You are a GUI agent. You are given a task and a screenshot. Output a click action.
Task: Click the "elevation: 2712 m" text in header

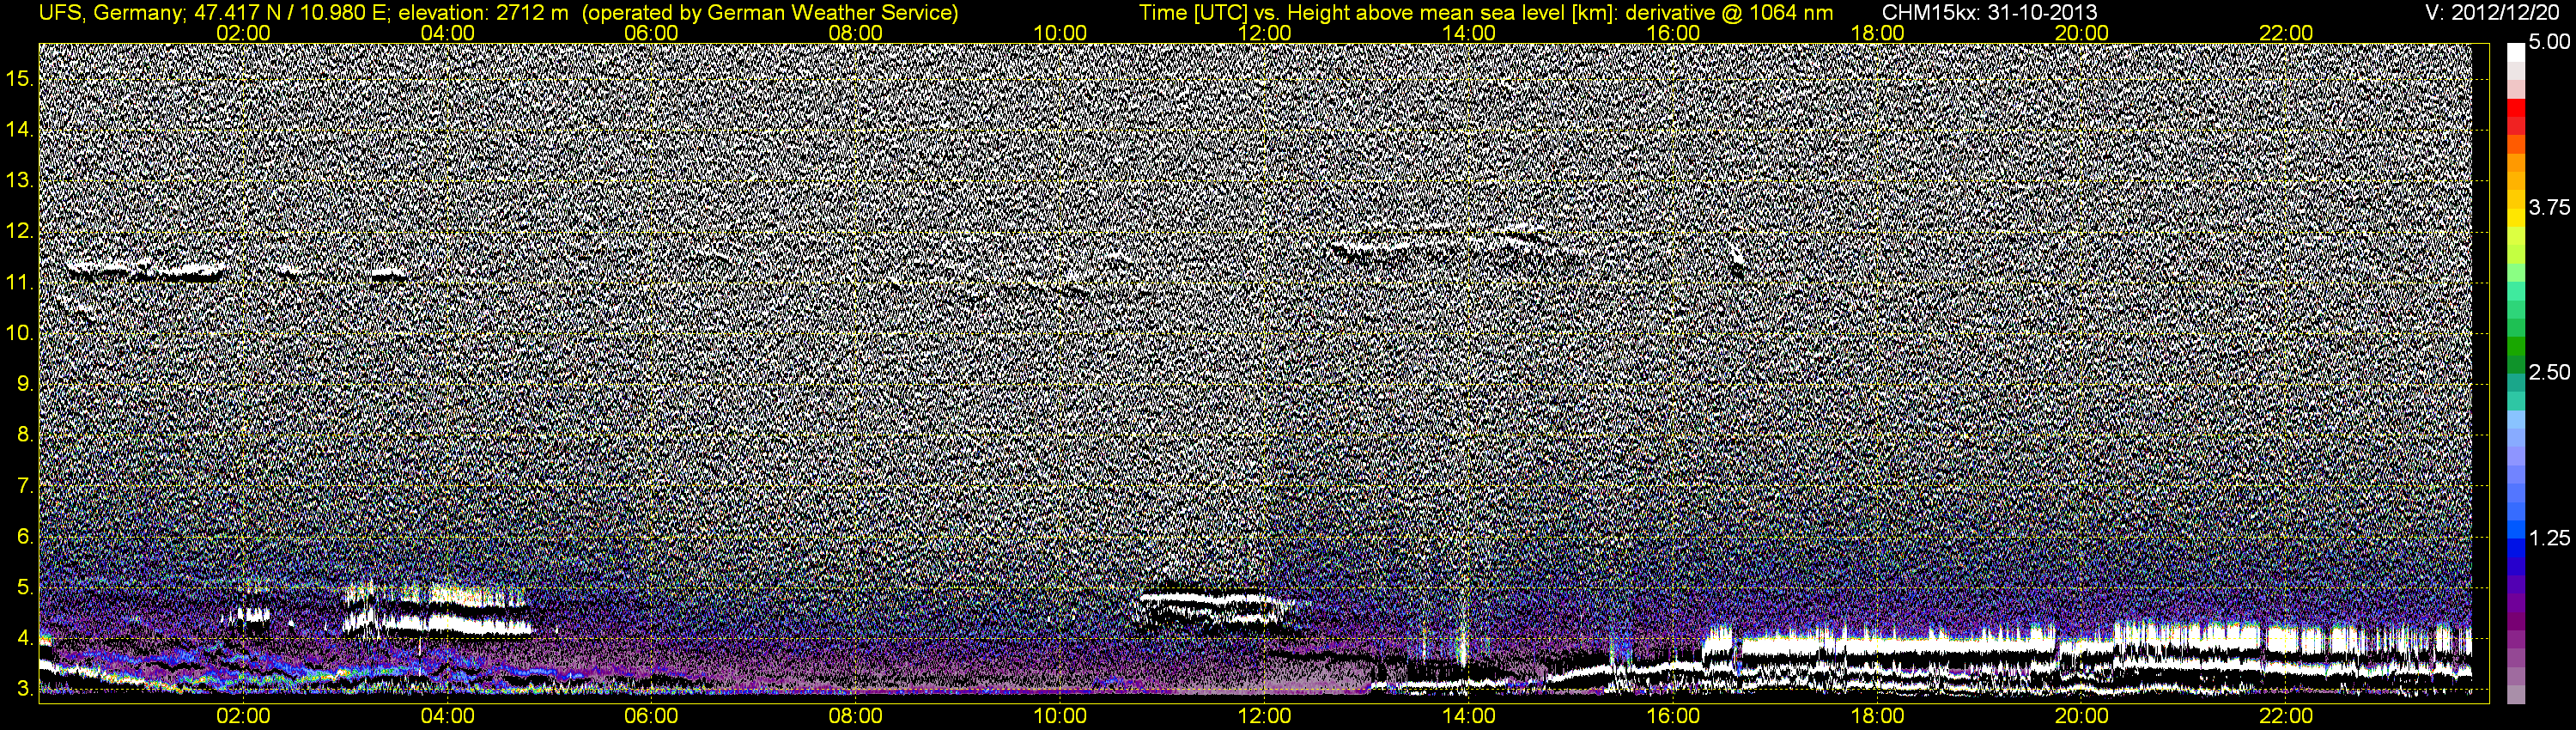484,12
